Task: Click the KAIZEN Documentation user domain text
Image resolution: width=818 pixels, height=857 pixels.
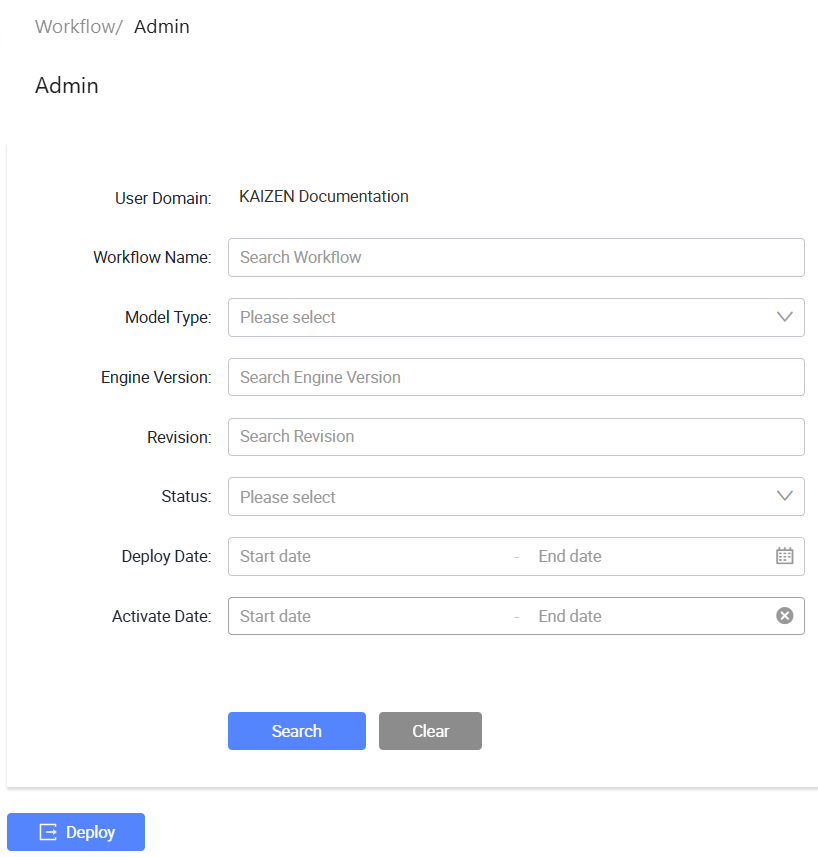Action: (324, 196)
